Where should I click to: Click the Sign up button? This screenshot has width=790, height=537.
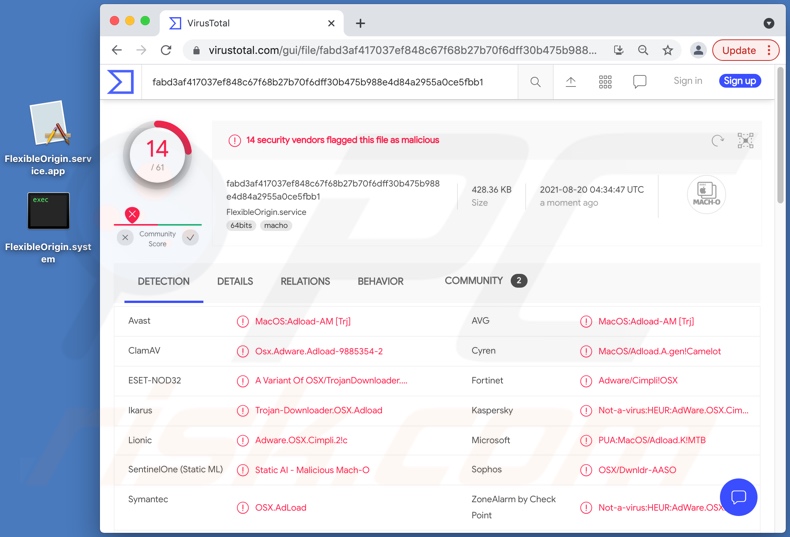pyautogui.click(x=739, y=81)
